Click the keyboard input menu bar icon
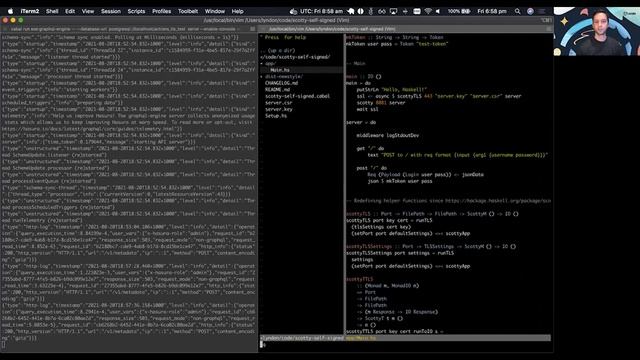640x360 pixels. pos(417,11)
